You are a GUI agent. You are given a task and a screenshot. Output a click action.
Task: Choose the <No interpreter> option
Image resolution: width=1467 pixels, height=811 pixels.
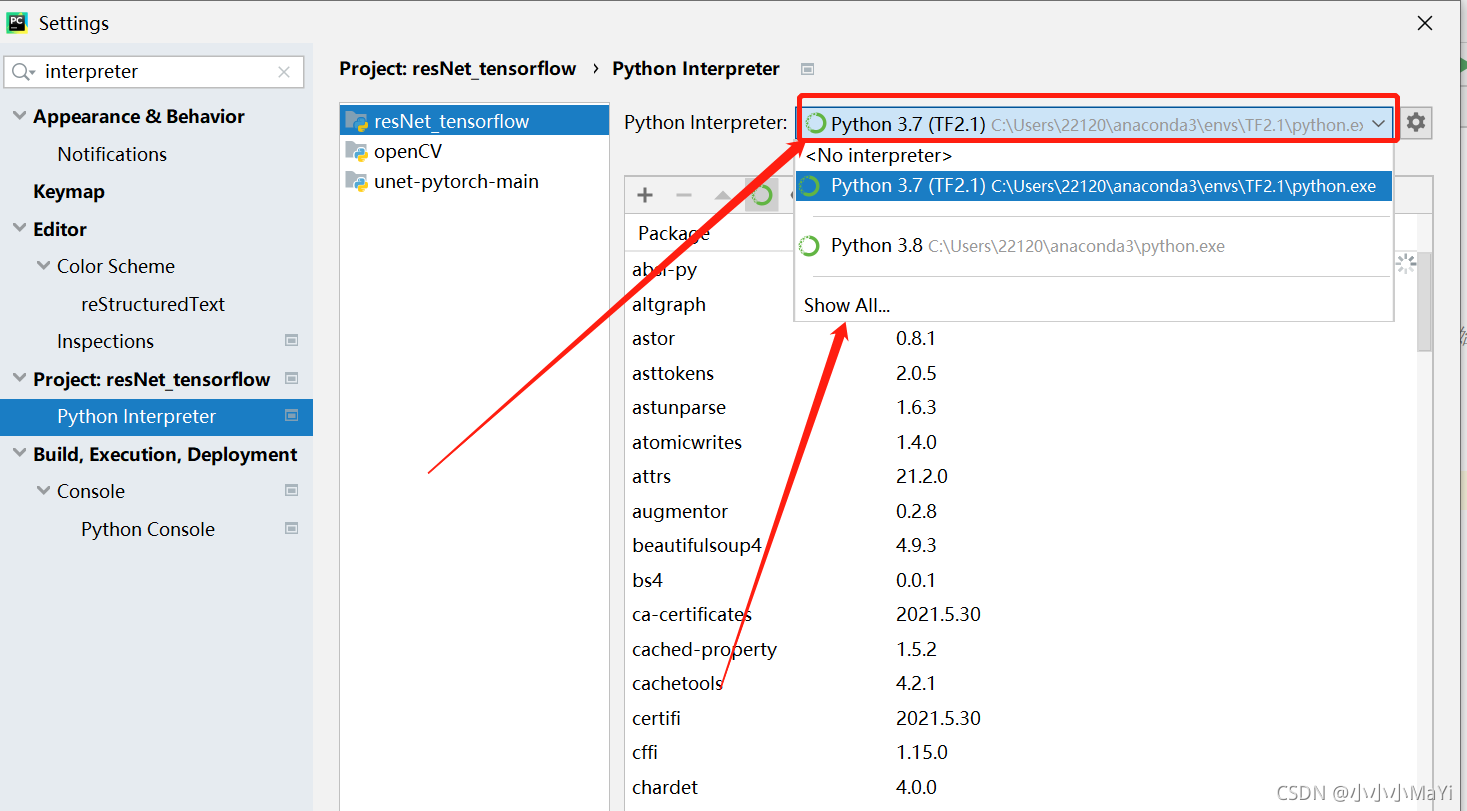point(1094,156)
